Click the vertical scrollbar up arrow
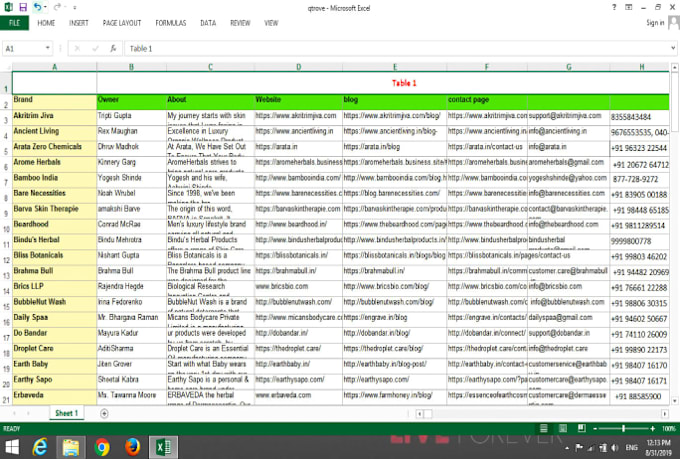The image size is (680, 459). coord(674,68)
